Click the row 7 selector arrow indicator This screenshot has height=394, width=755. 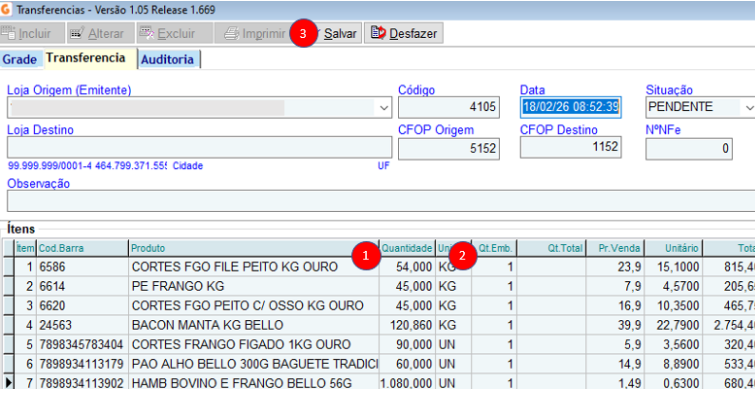[x=8, y=383]
